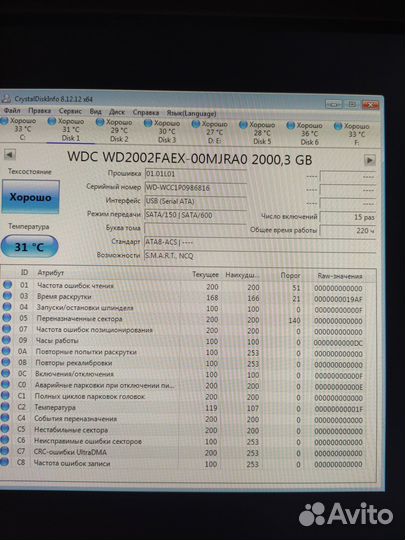The image size is (405, 540).
Task: Go to next disk with right arrow
Action: pyautogui.click(x=370, y=160)
